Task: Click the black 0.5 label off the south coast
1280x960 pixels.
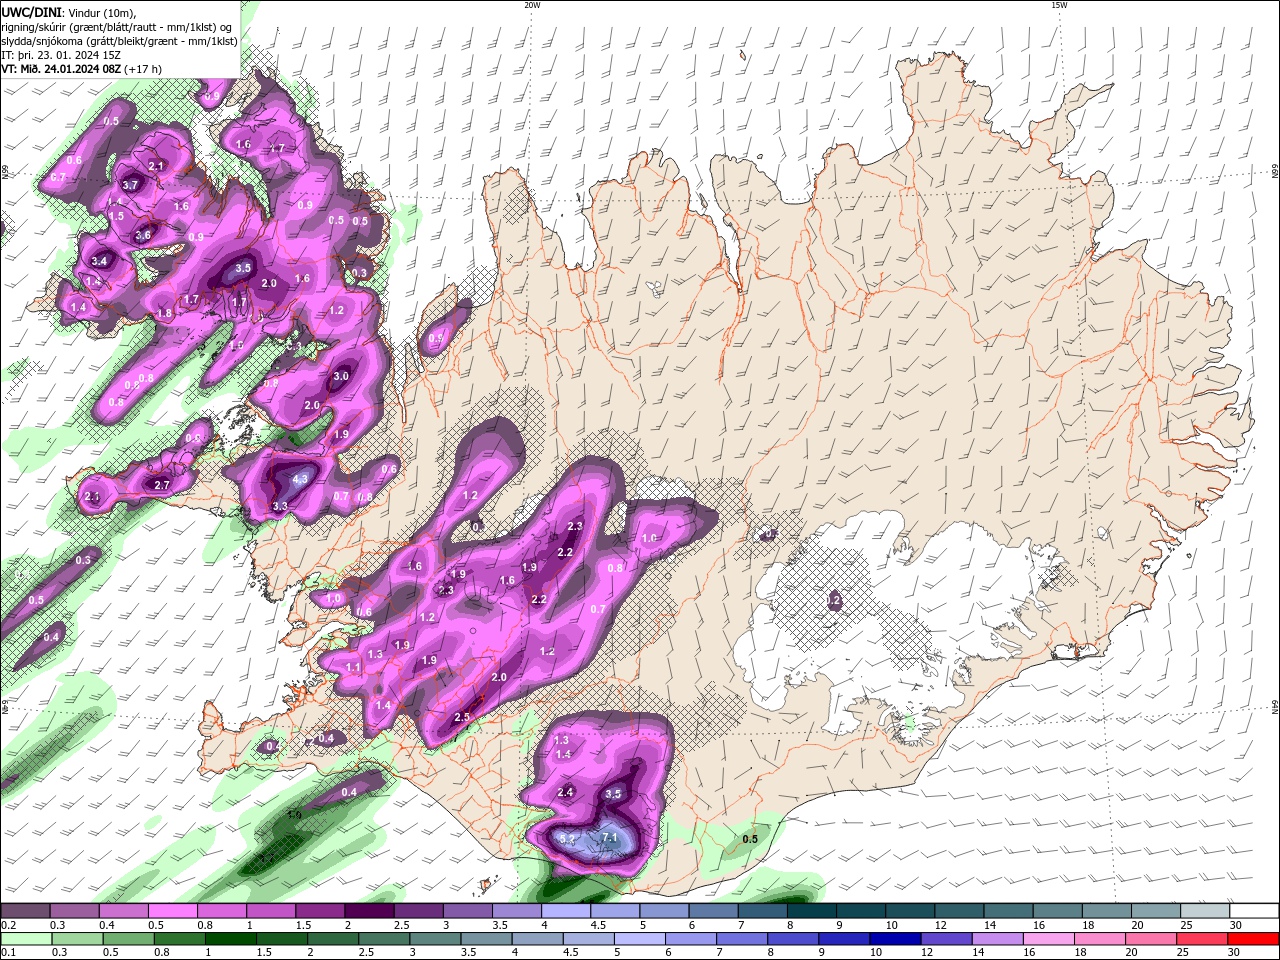Action: coord(750,839)
